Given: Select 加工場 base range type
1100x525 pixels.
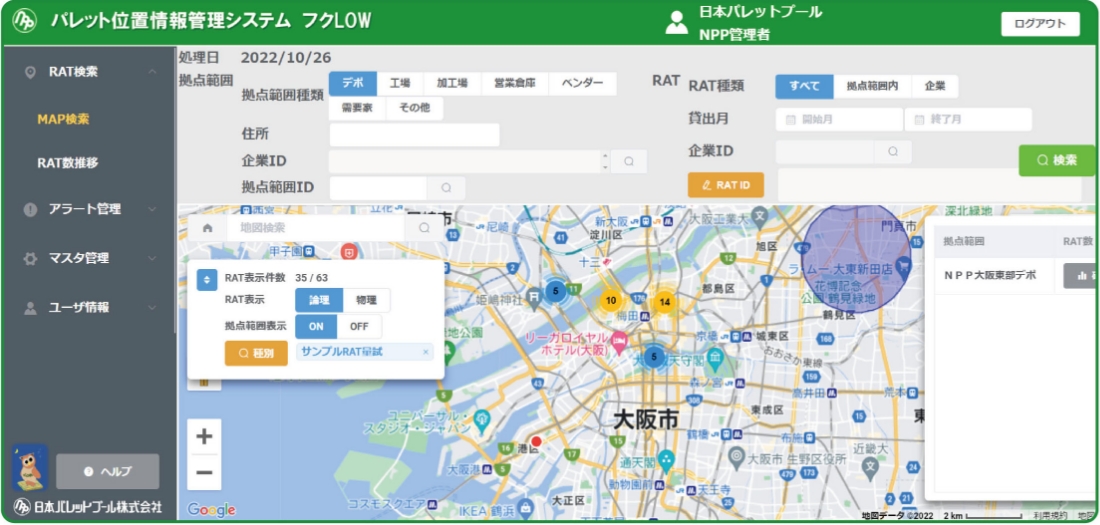Looking at the screenshot, I should (x=452, y=84).
